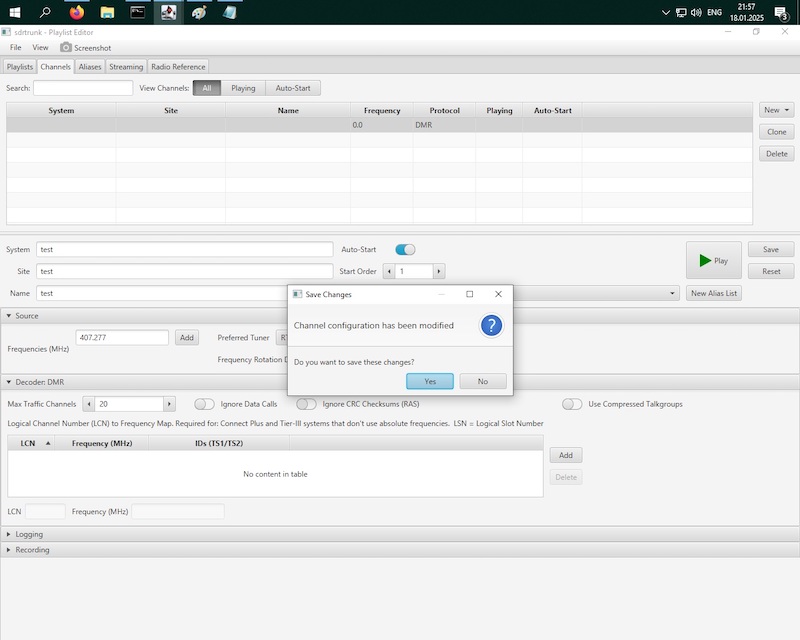Click No to discard changes
800x640 pixels.
tap(483, 381)
